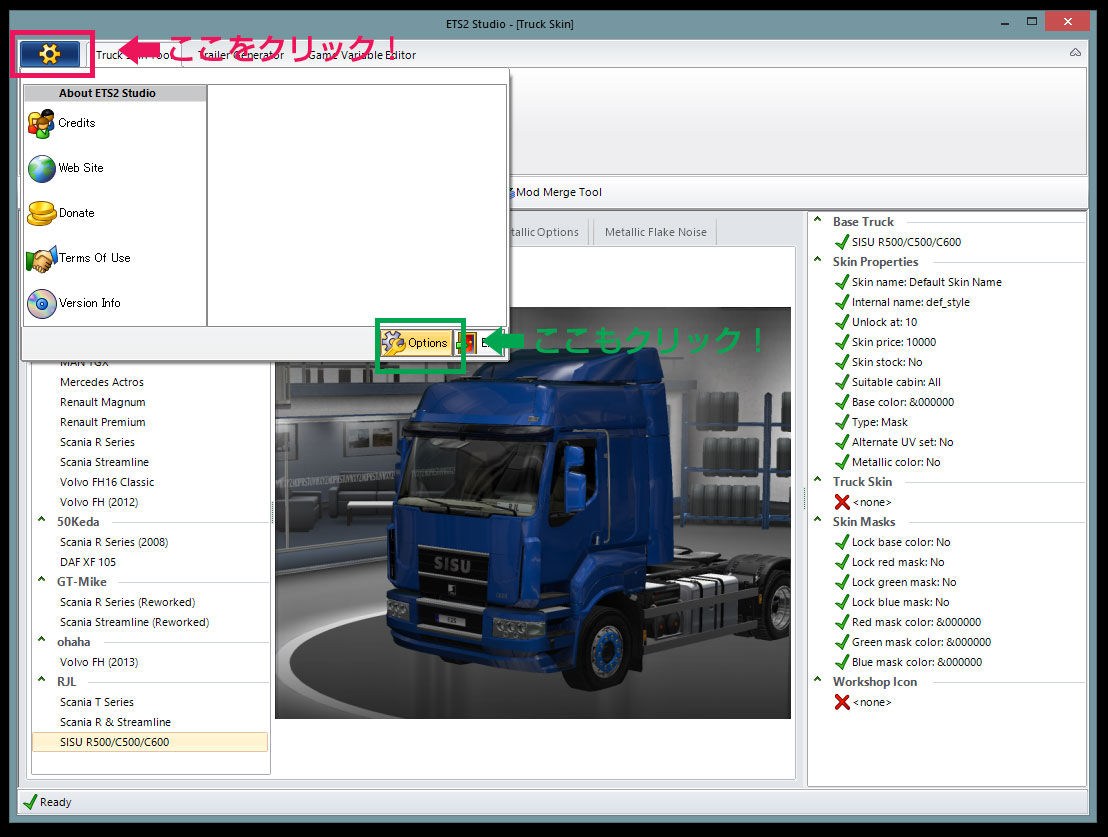Collapse the GT-Mike group
This screenshot has width=1108, height=837.
click(42, 580)
